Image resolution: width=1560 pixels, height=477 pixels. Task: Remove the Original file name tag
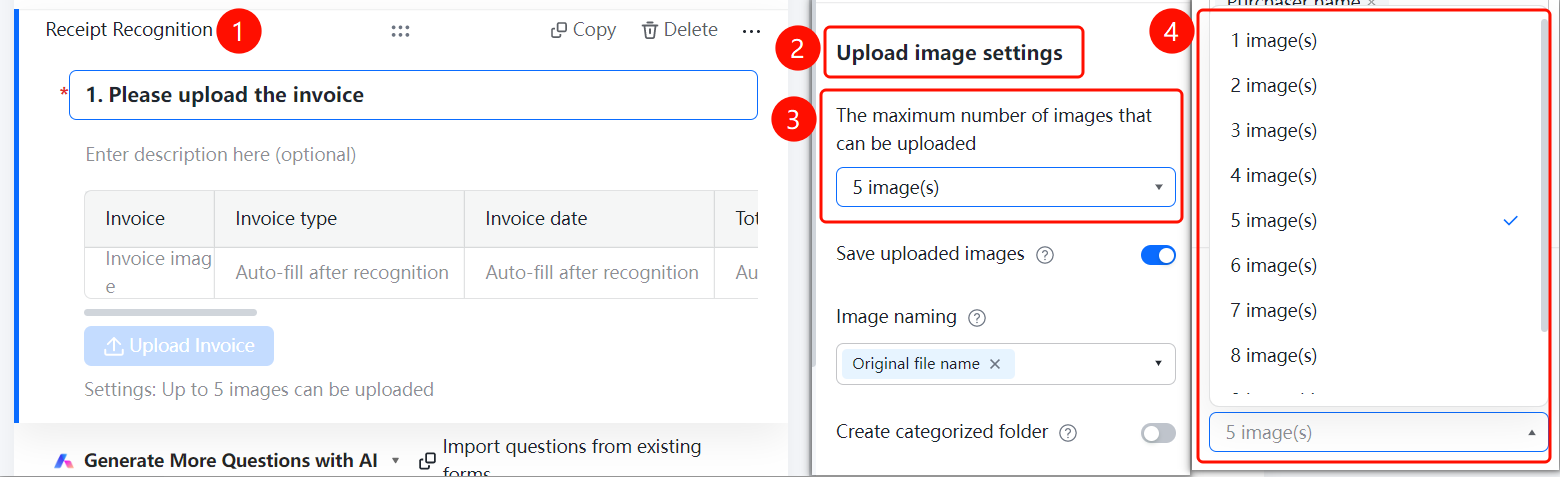(x=995, y=364)
